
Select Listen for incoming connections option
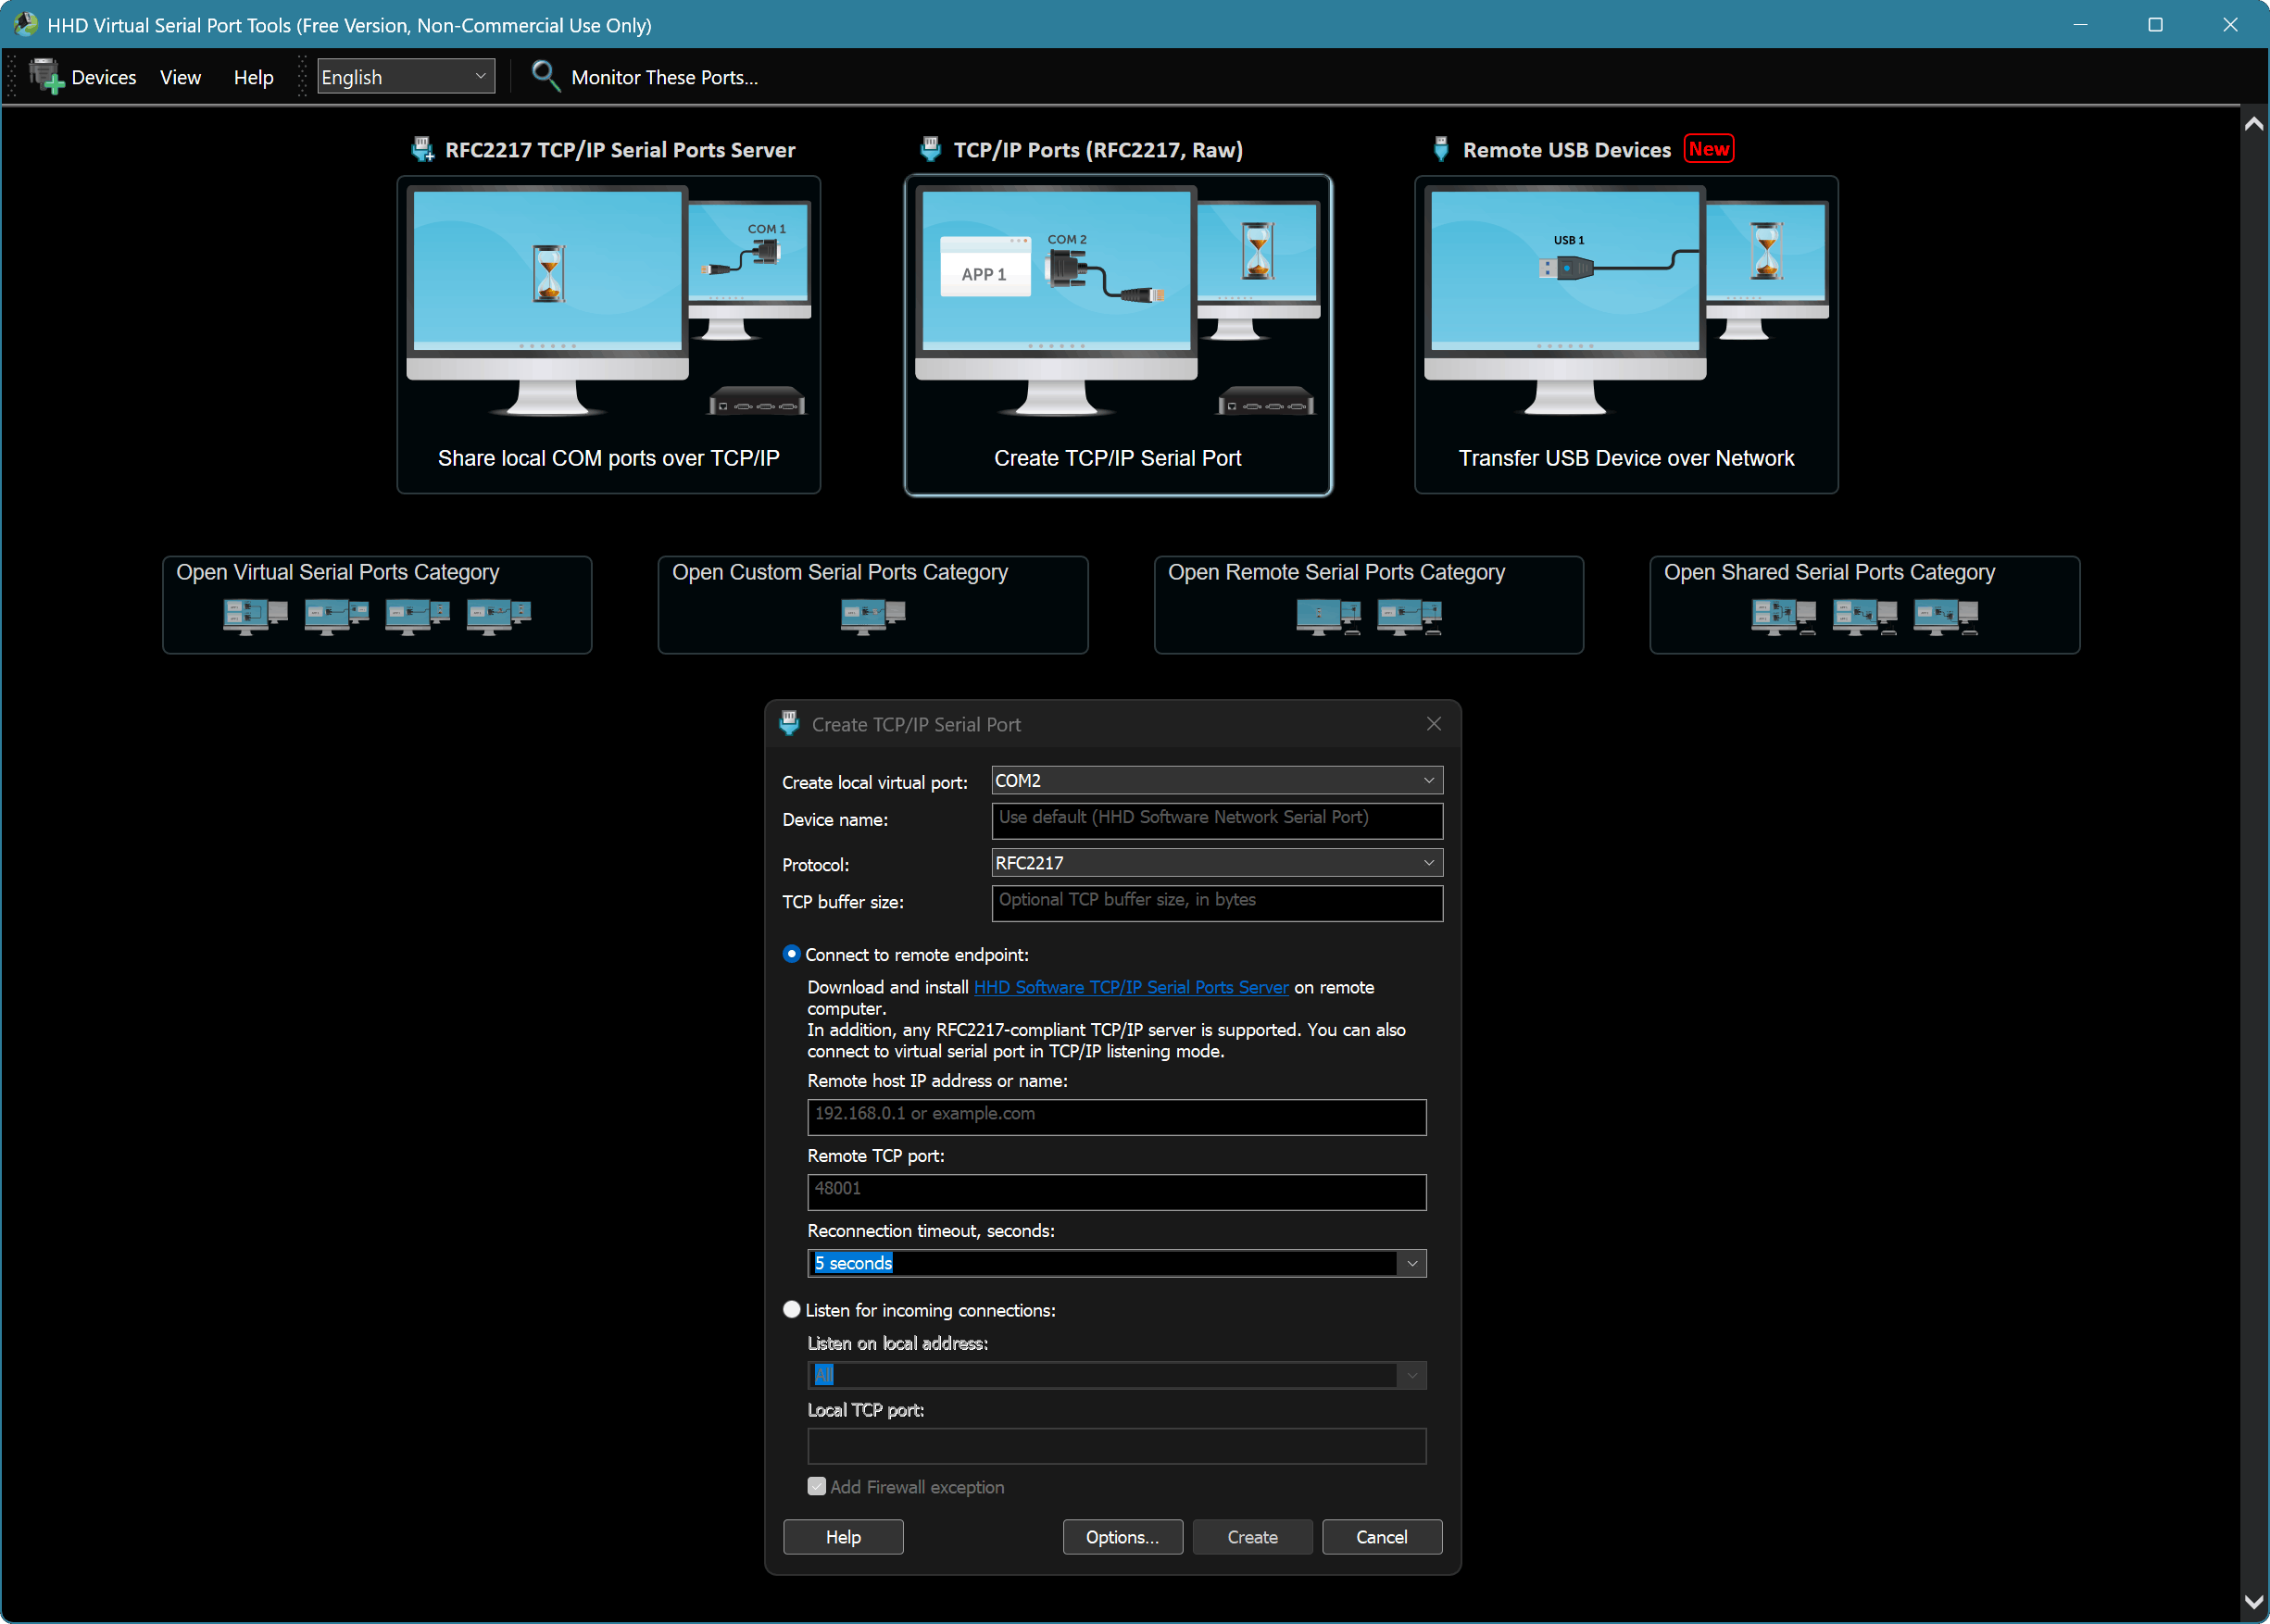point(791,1309)
